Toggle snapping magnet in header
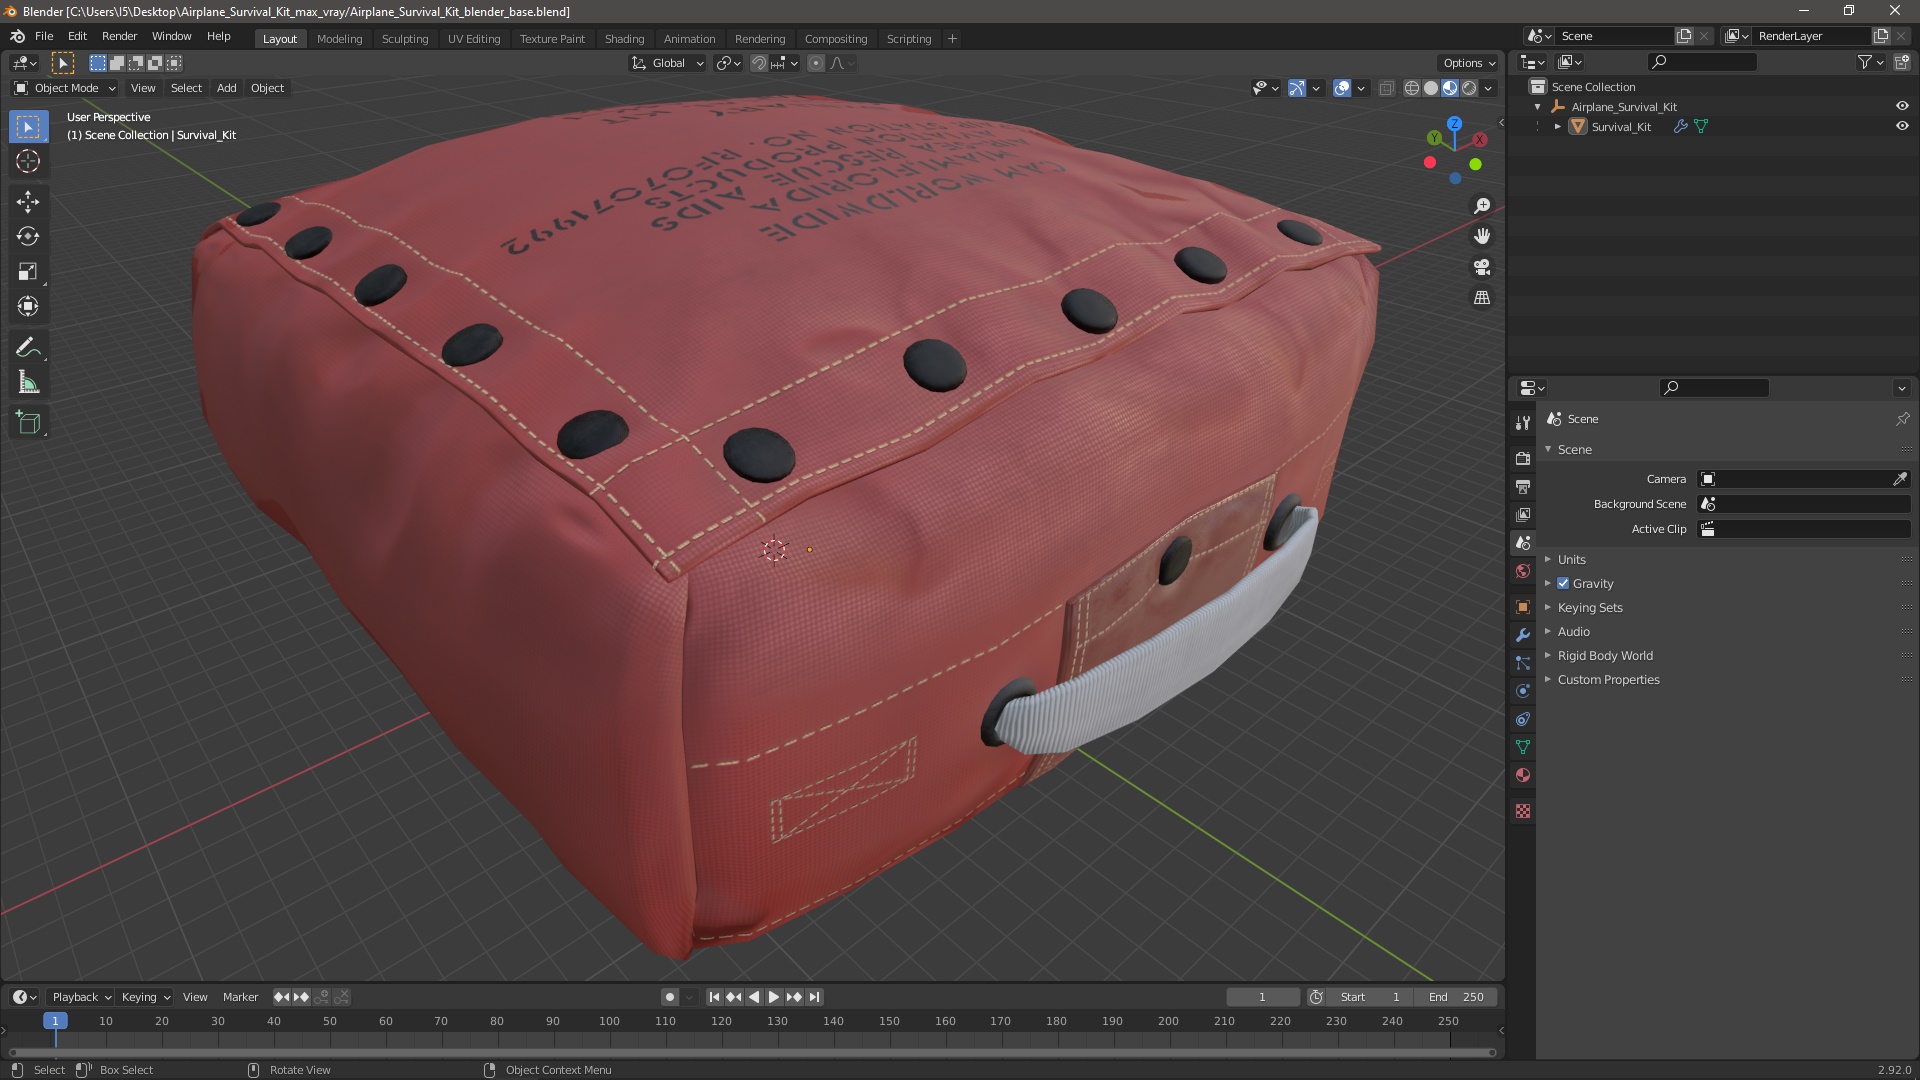Viewport: 1920px width, 1080px height. click(x=759, y=63)
